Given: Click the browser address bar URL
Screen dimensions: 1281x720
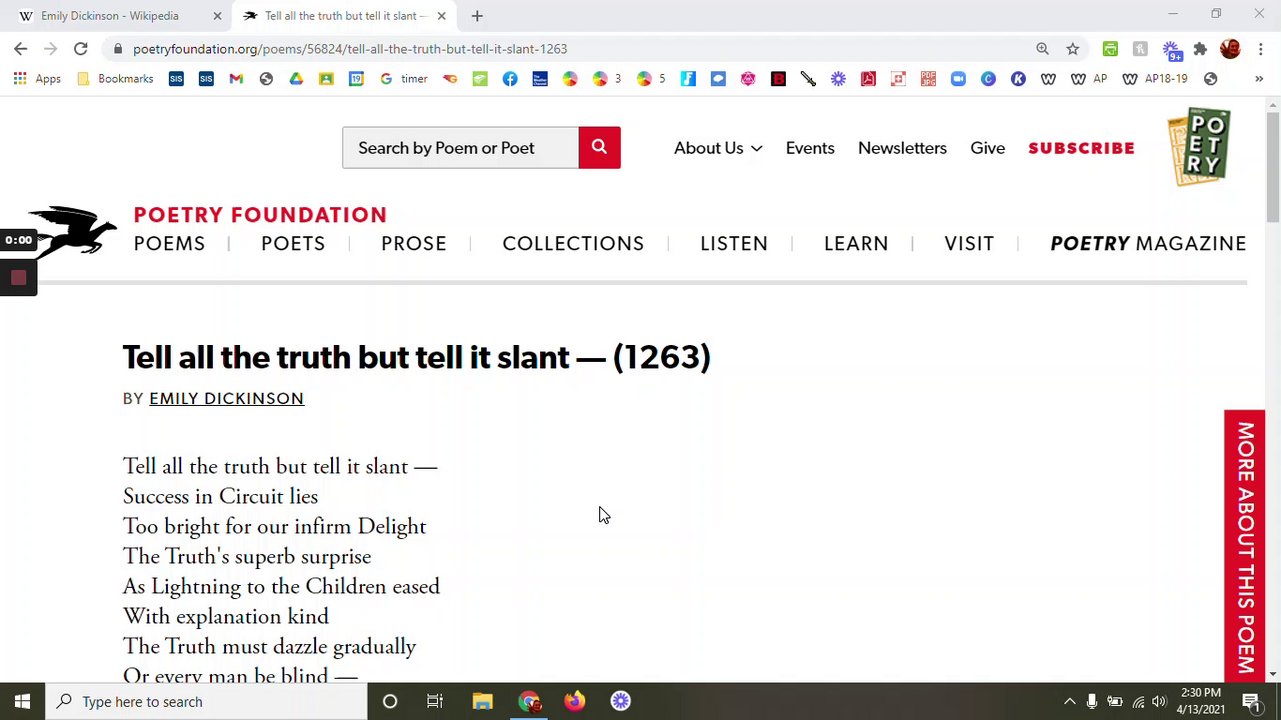Looking at the screenshot, I should pyautogui.click(x=350, y=49).
